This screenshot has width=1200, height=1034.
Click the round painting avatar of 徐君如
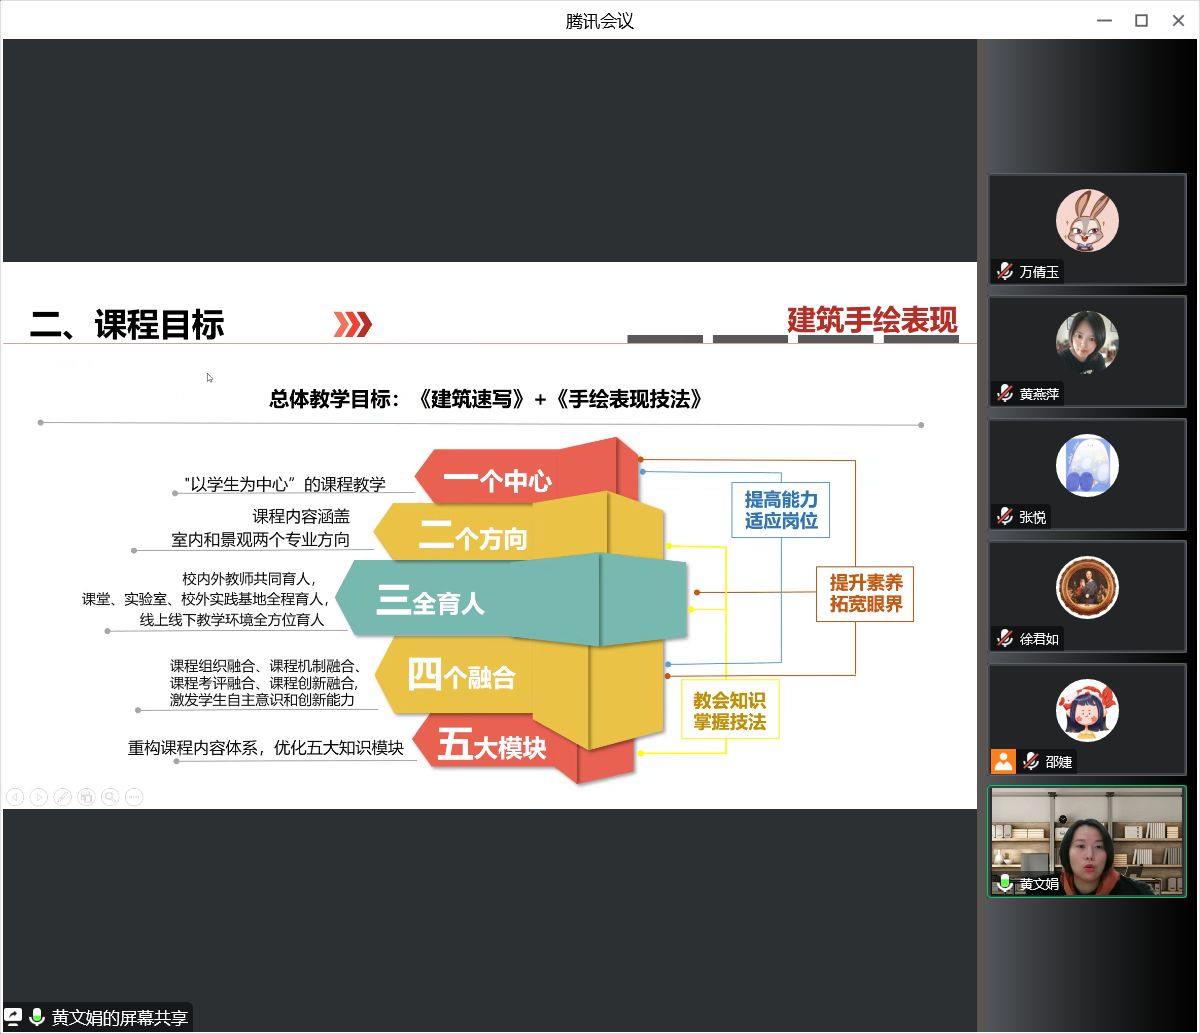point(1087,588)
